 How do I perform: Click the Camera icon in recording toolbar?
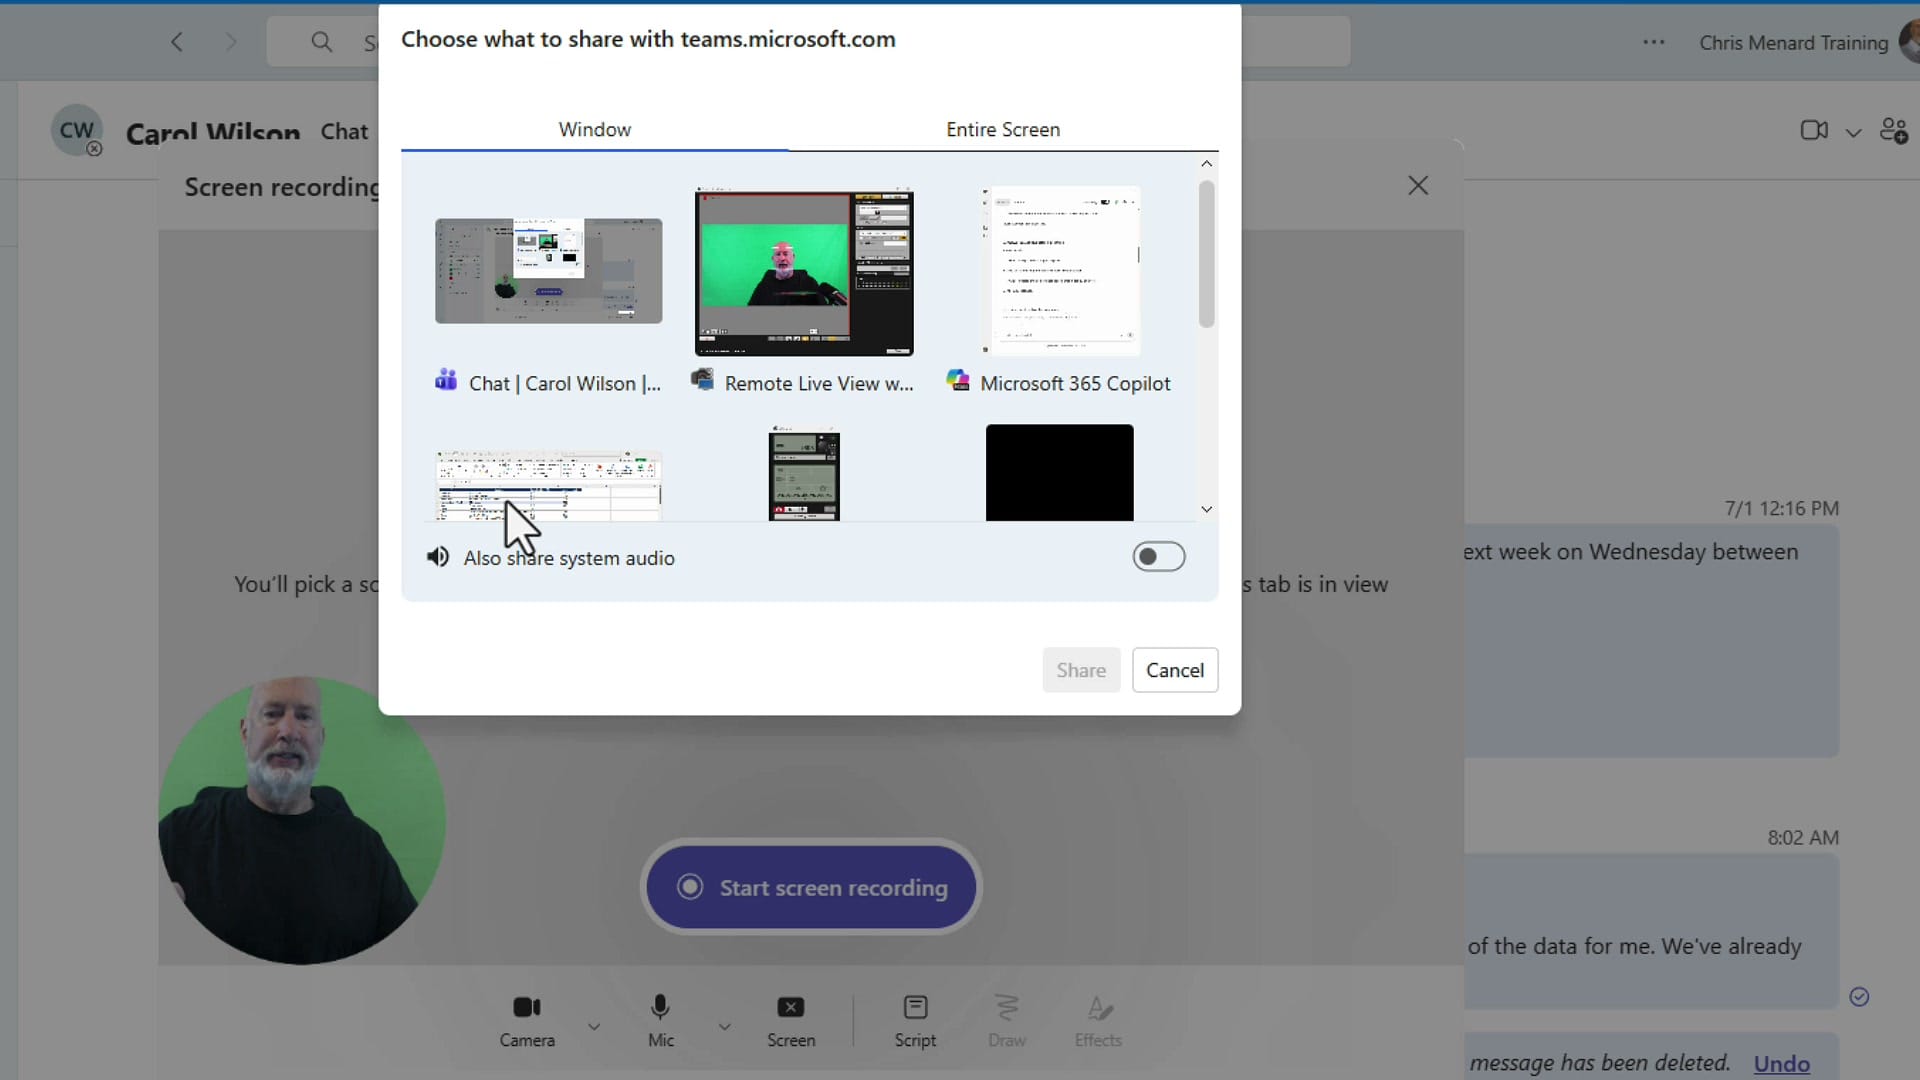point(527,1007)
